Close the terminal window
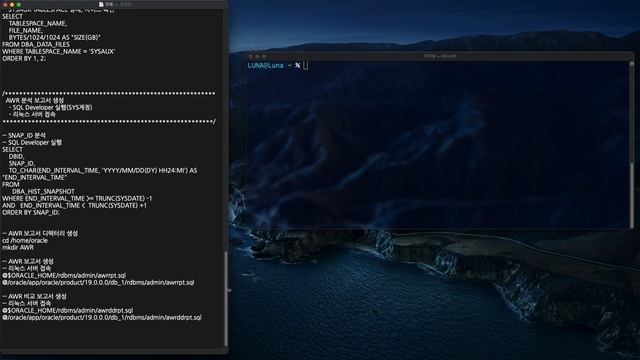The height and width of the screenshot is (360, 640). [x=251, y=56]
